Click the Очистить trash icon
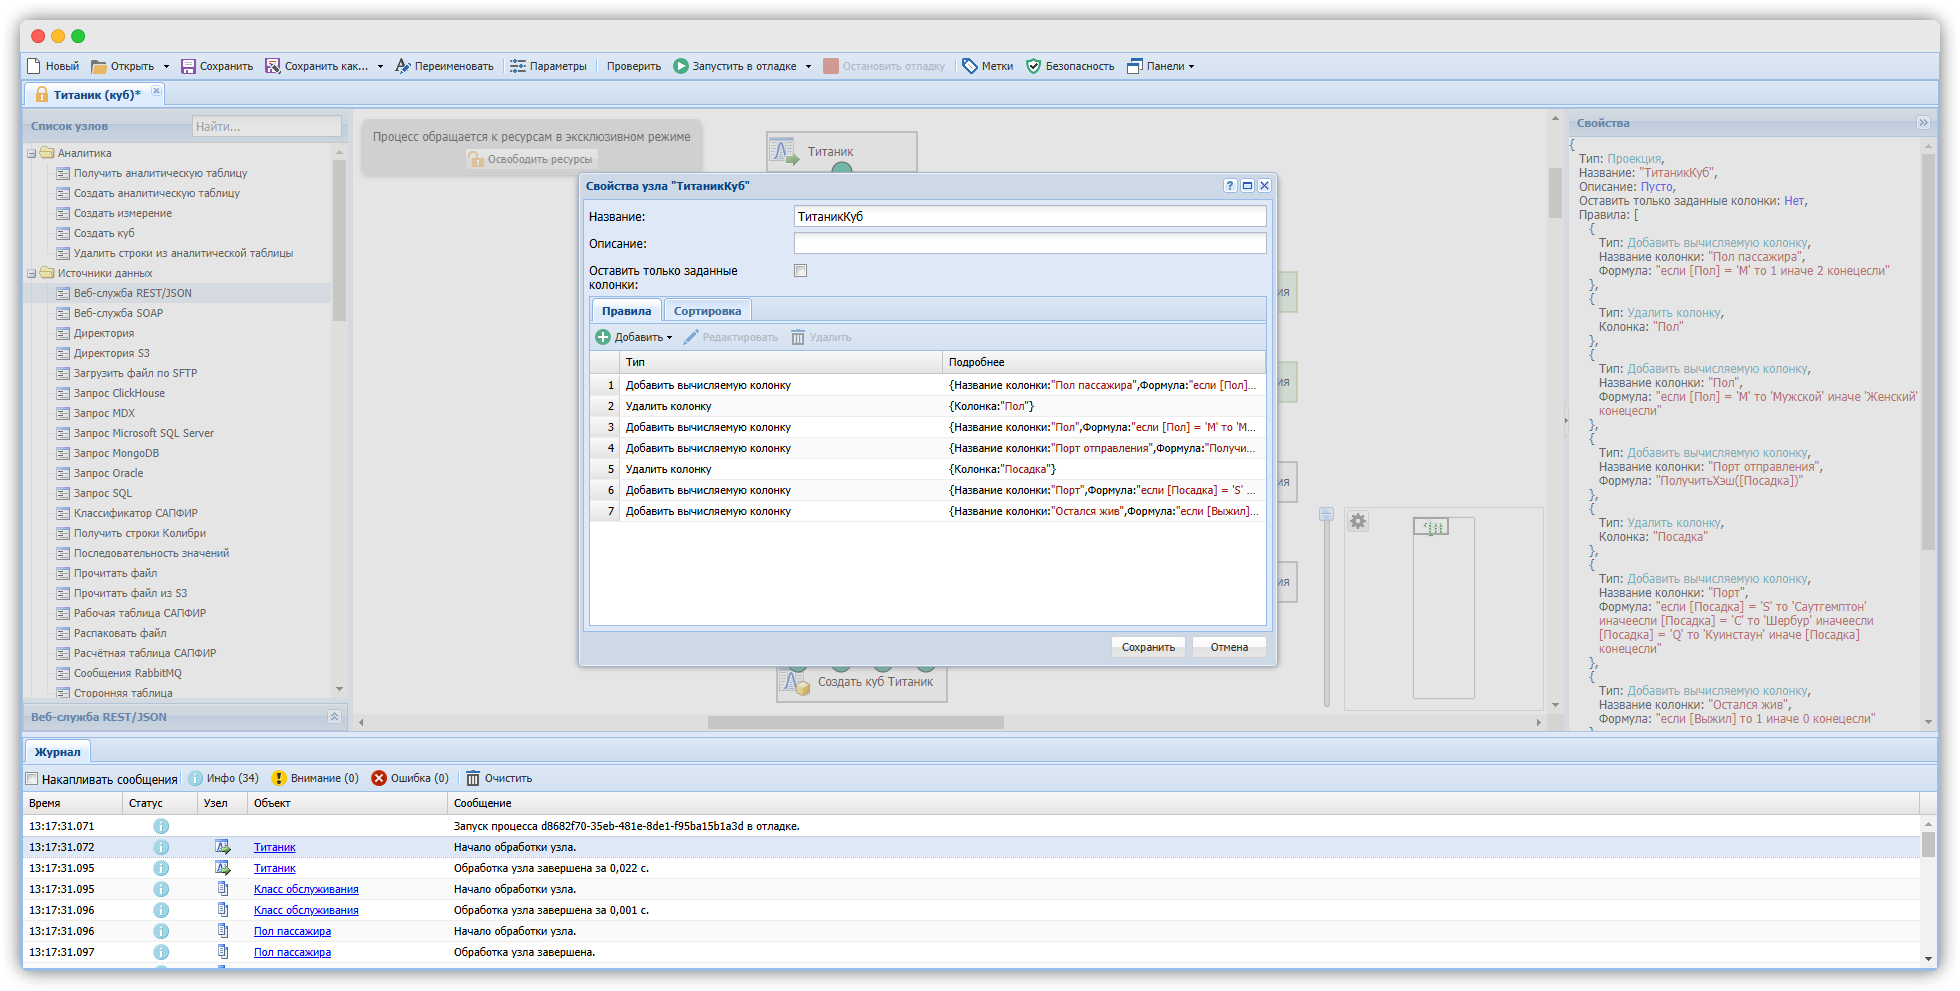The width and height of the screenshot is (1960, 991). [473, 778]
